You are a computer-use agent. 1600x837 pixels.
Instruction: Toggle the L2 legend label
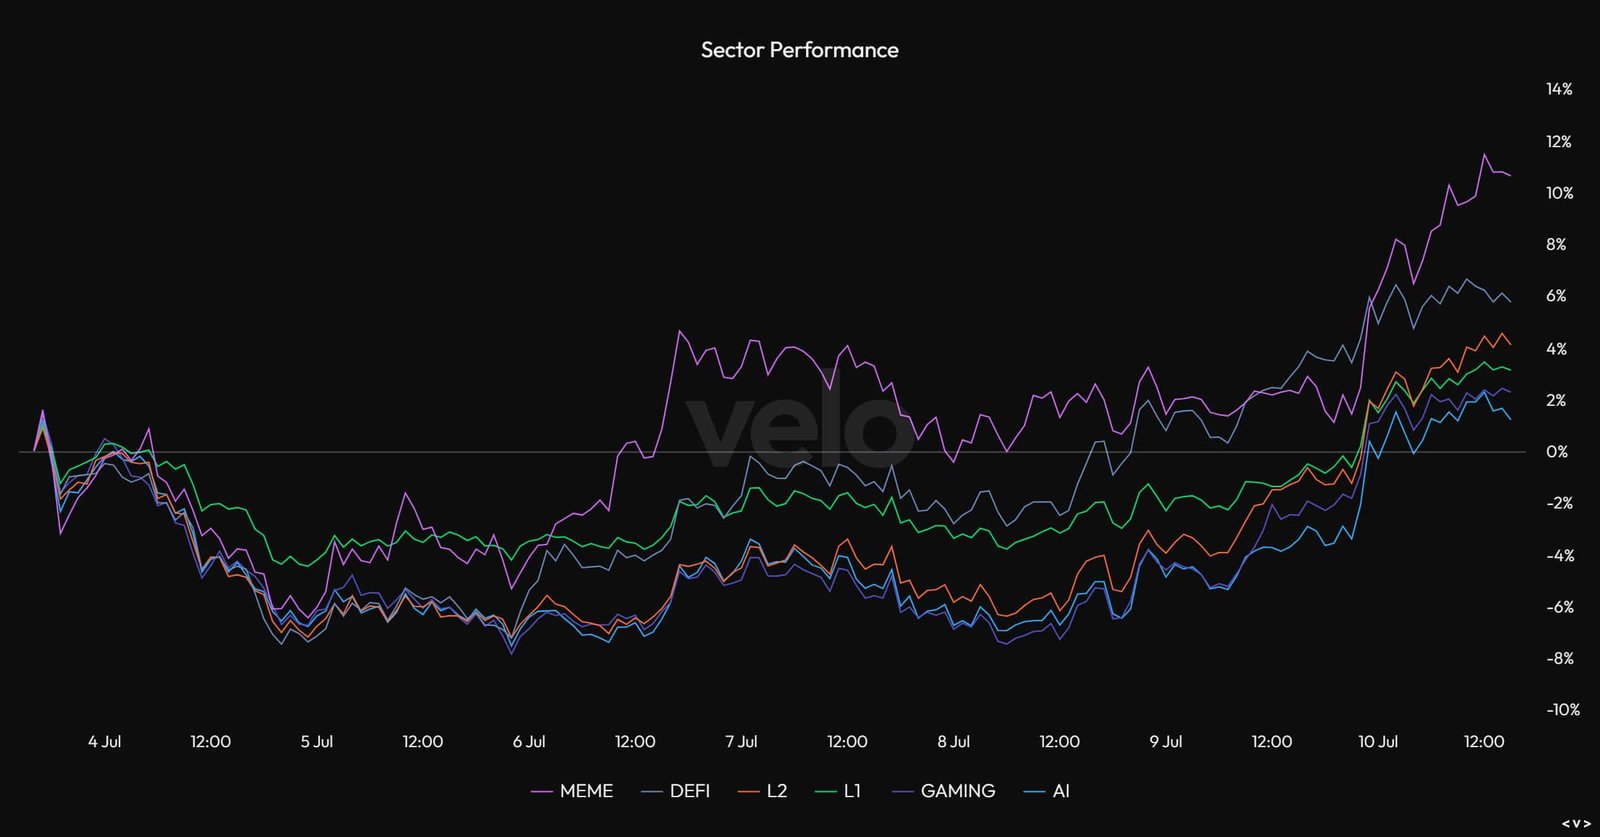777,791
